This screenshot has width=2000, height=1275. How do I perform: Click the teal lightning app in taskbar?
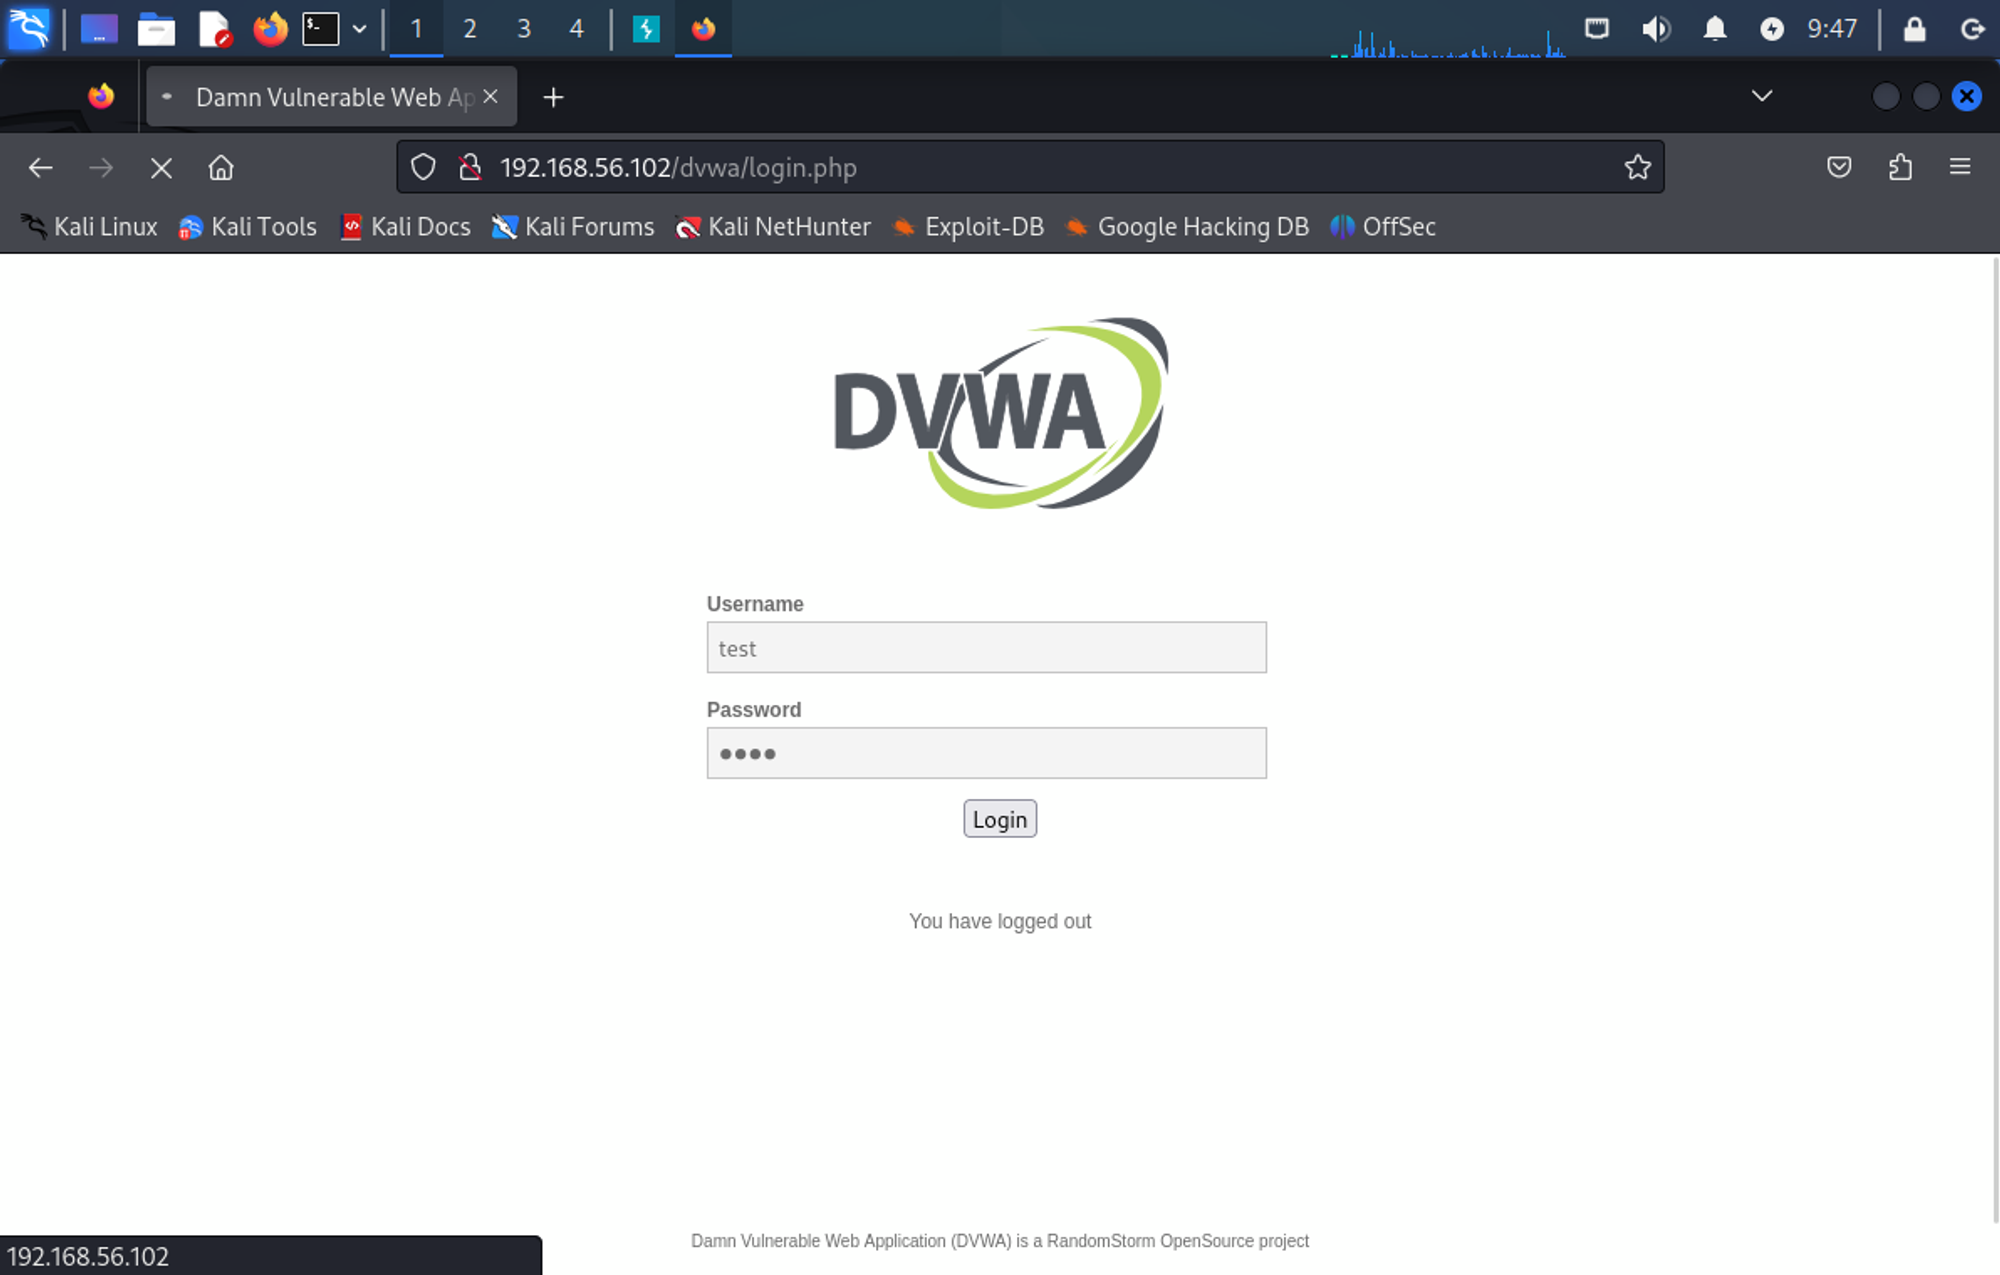point(646,29)
